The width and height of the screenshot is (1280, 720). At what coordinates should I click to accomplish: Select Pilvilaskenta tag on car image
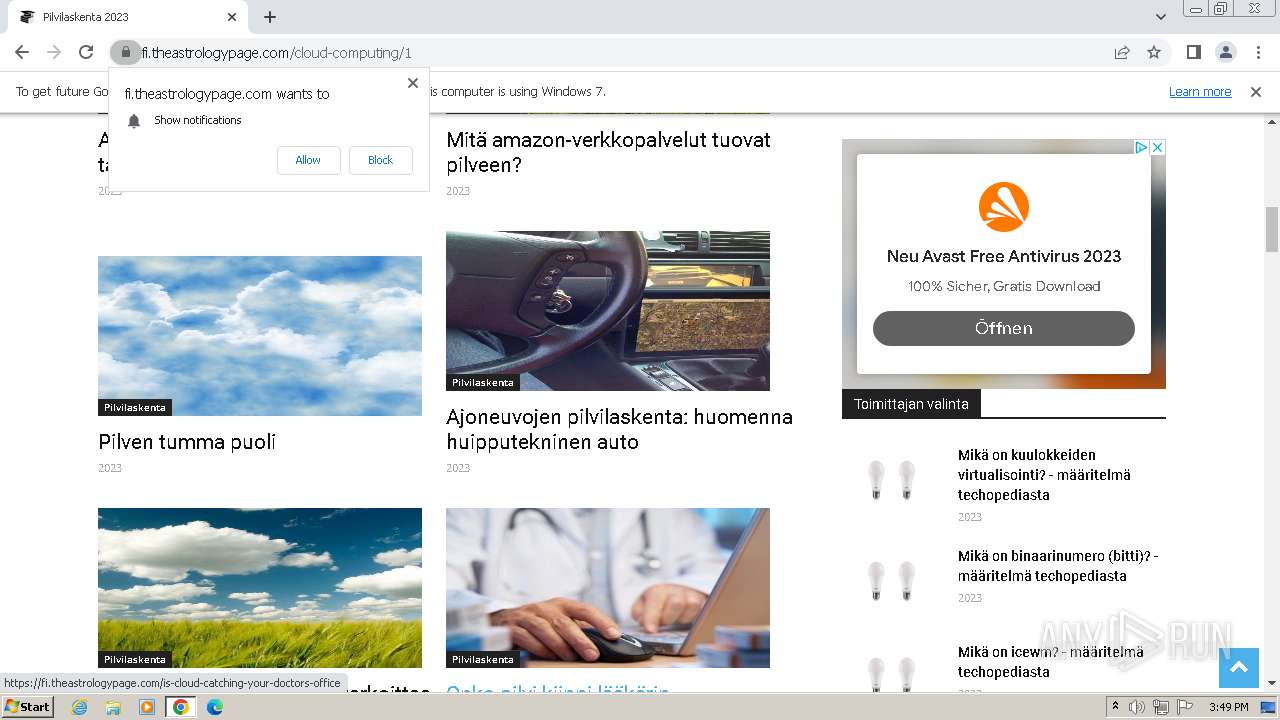(483, 383)
